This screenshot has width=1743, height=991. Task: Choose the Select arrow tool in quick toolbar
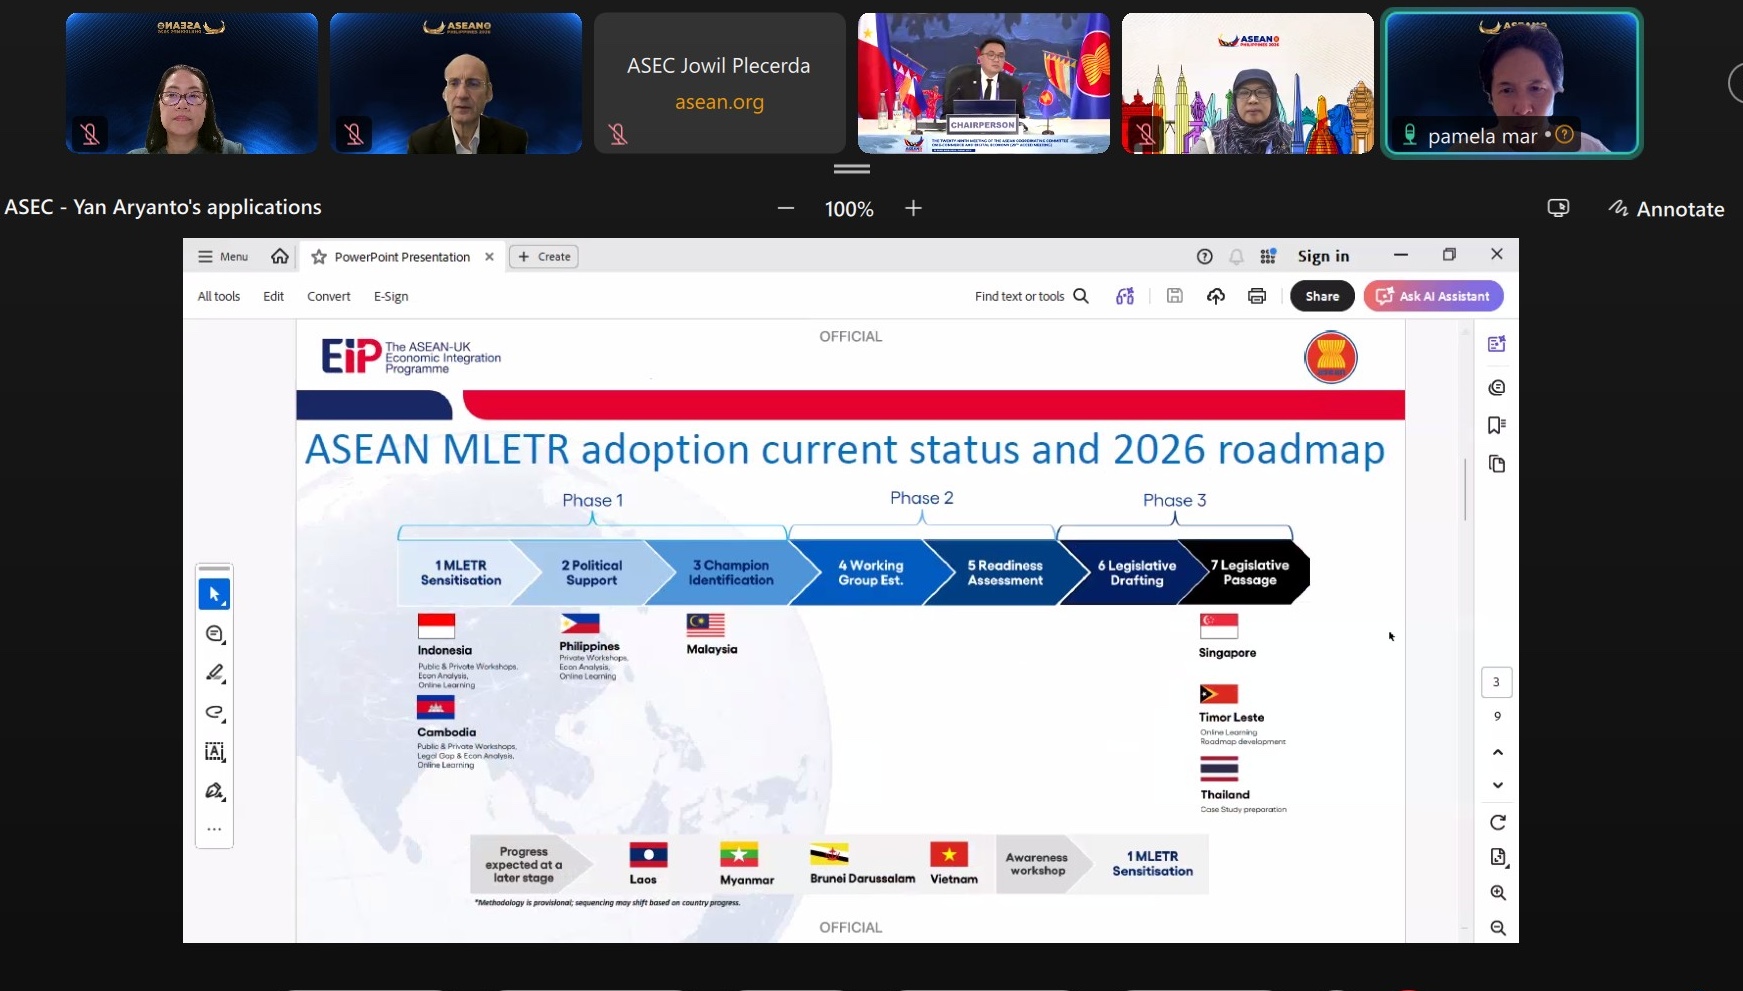click(214, 594)
